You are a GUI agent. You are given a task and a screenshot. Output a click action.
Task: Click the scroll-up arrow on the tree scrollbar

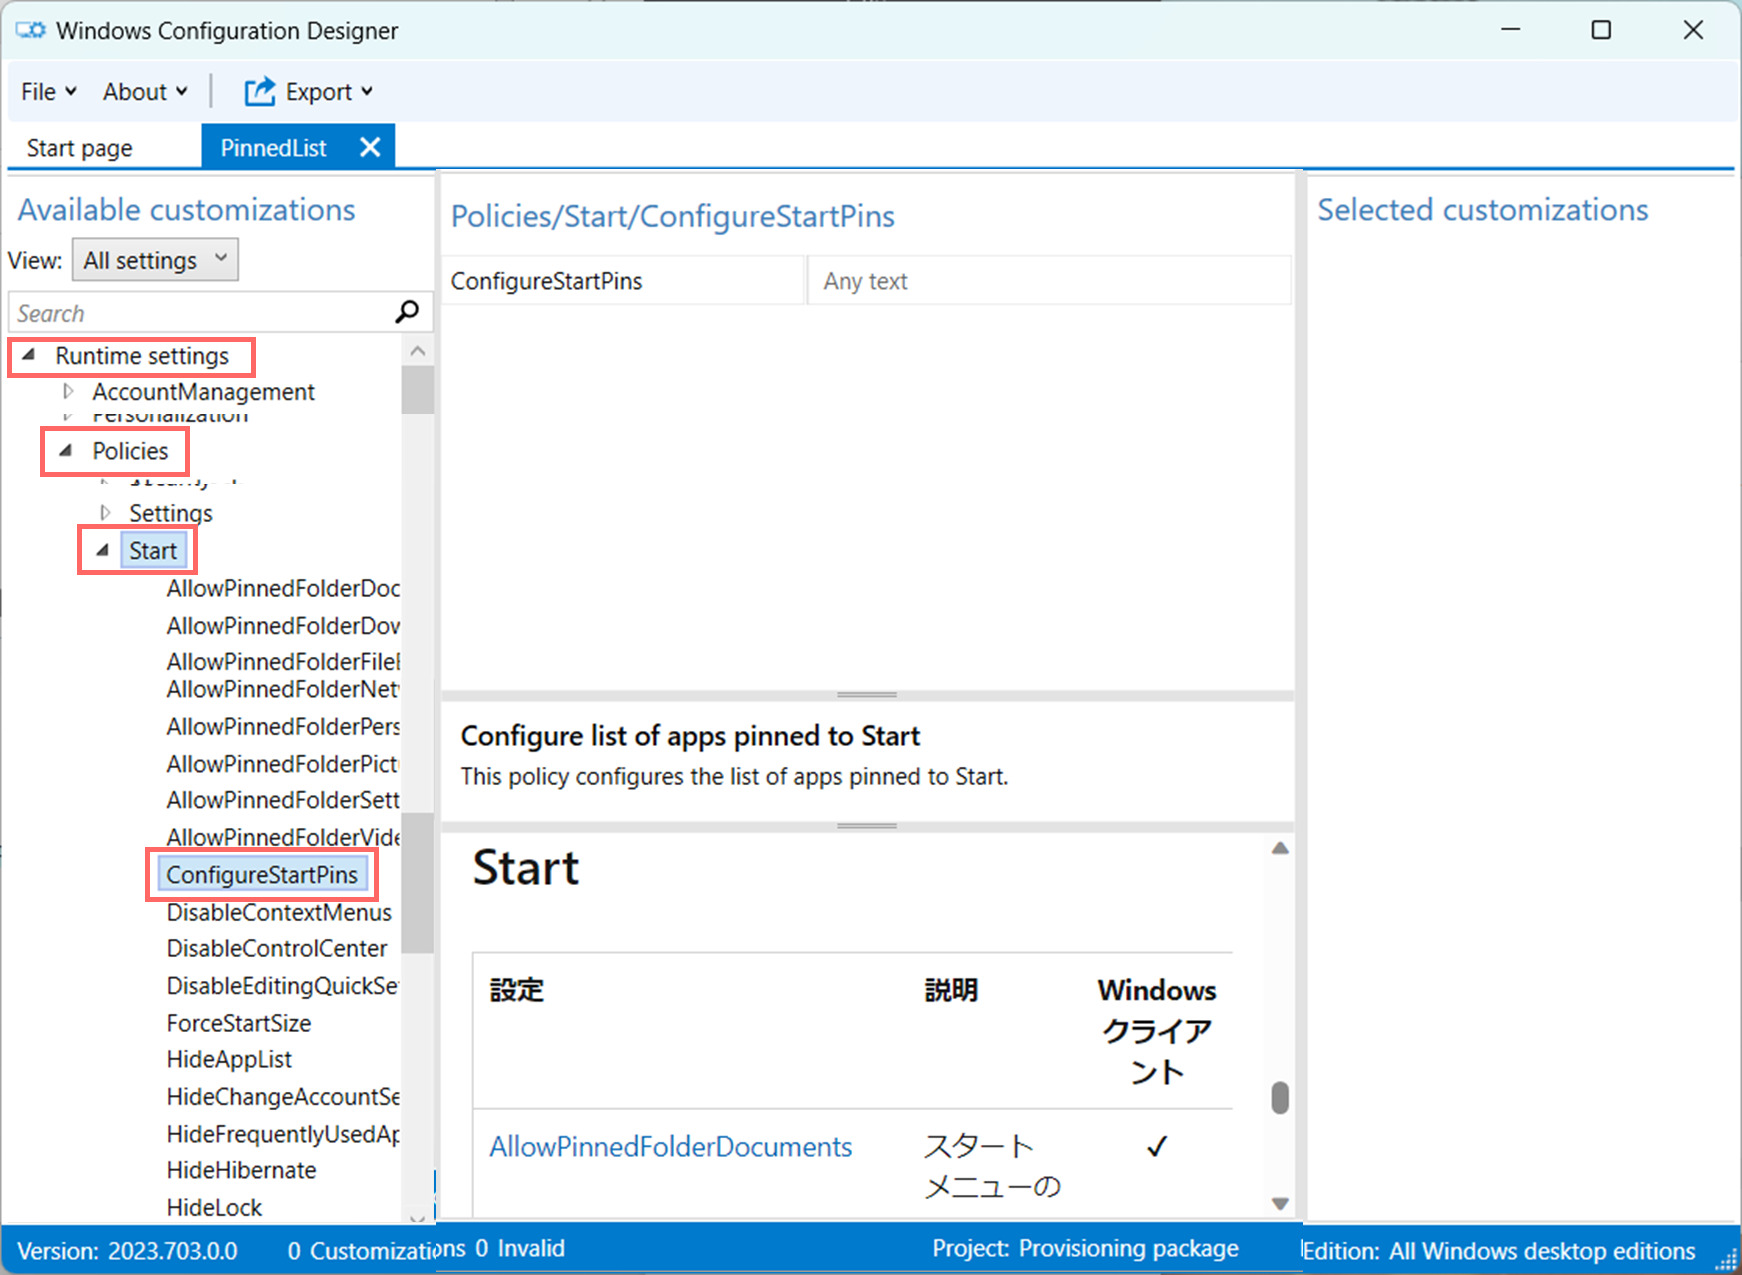418,351
